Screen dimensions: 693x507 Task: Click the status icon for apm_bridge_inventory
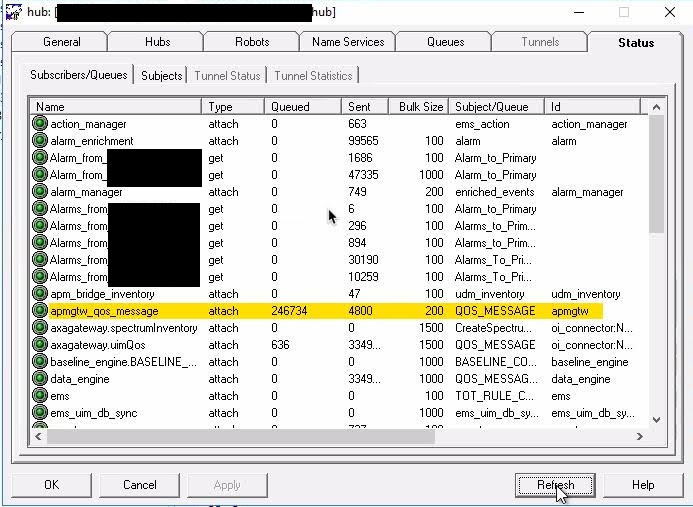40,294
